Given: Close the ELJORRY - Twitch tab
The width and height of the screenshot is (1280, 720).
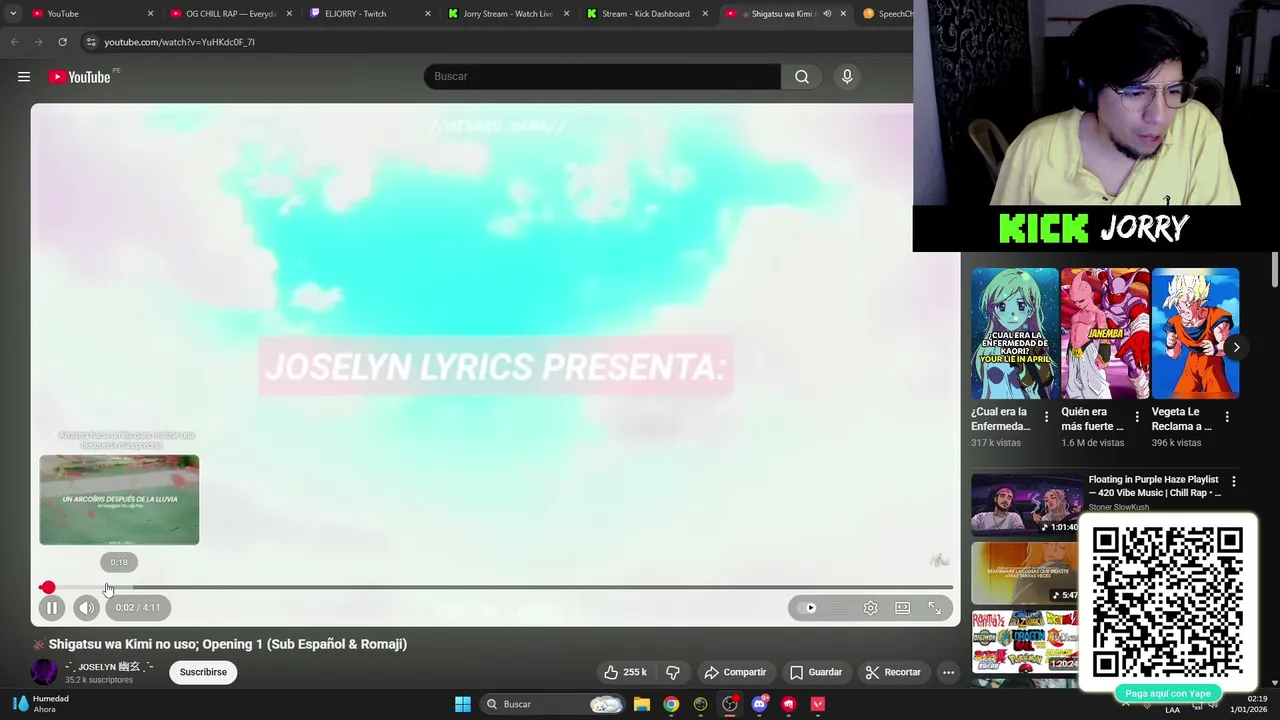Looking at the screenshot, I should [428, 14].
